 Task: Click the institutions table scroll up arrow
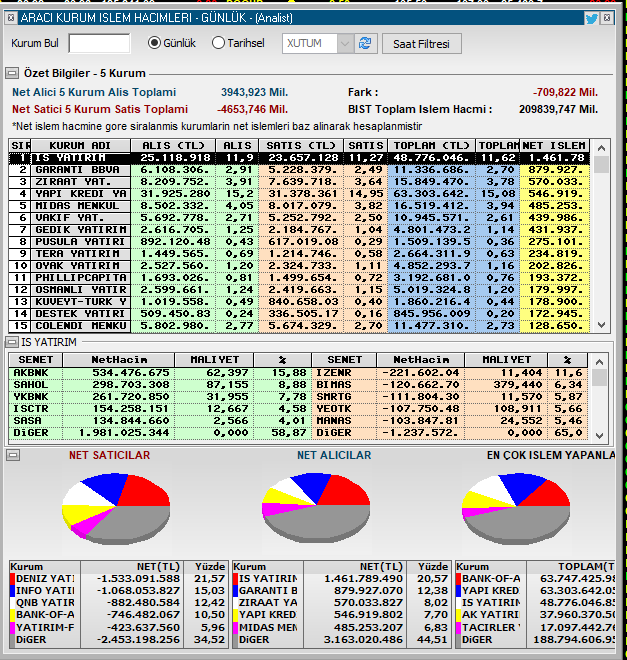click(601, 148)
